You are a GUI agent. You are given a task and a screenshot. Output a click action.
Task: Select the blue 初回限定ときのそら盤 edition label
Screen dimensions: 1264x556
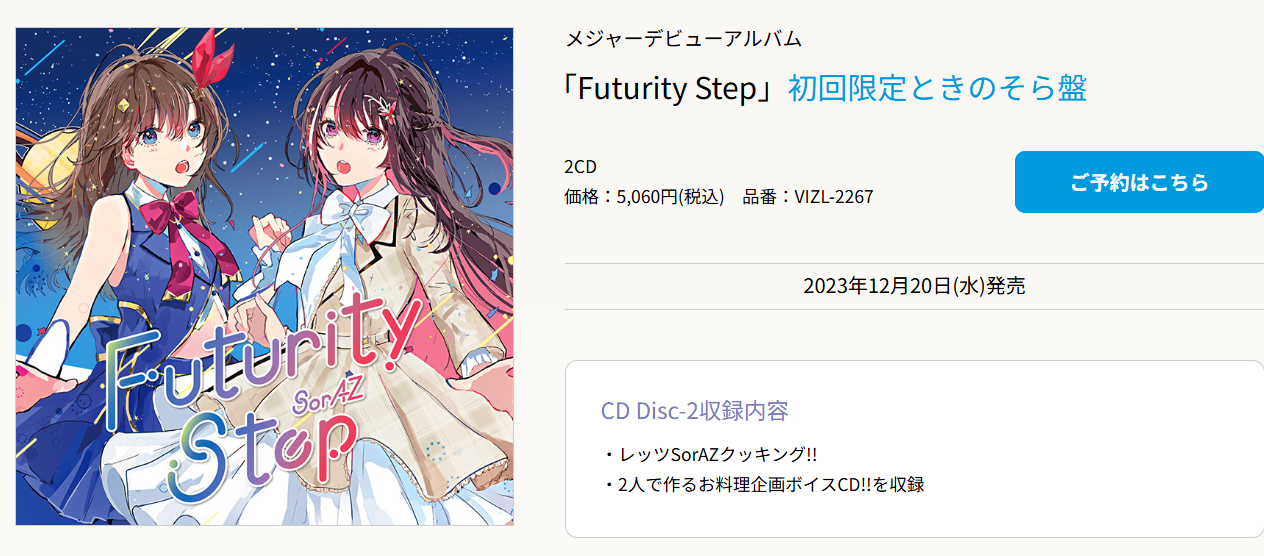click(937, 88)
